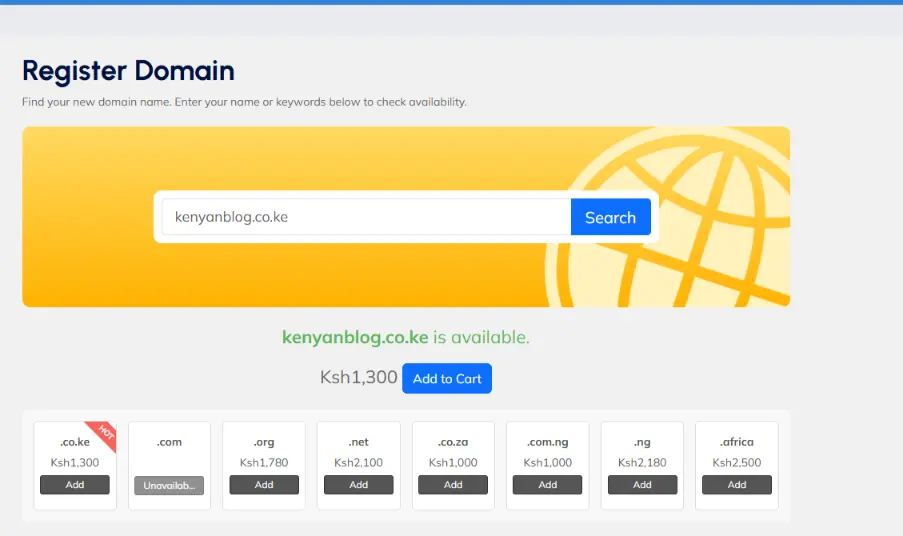Click the Ksh2,100 price under .net
Screen dimensions: 903x536
[x=358, y=462]
